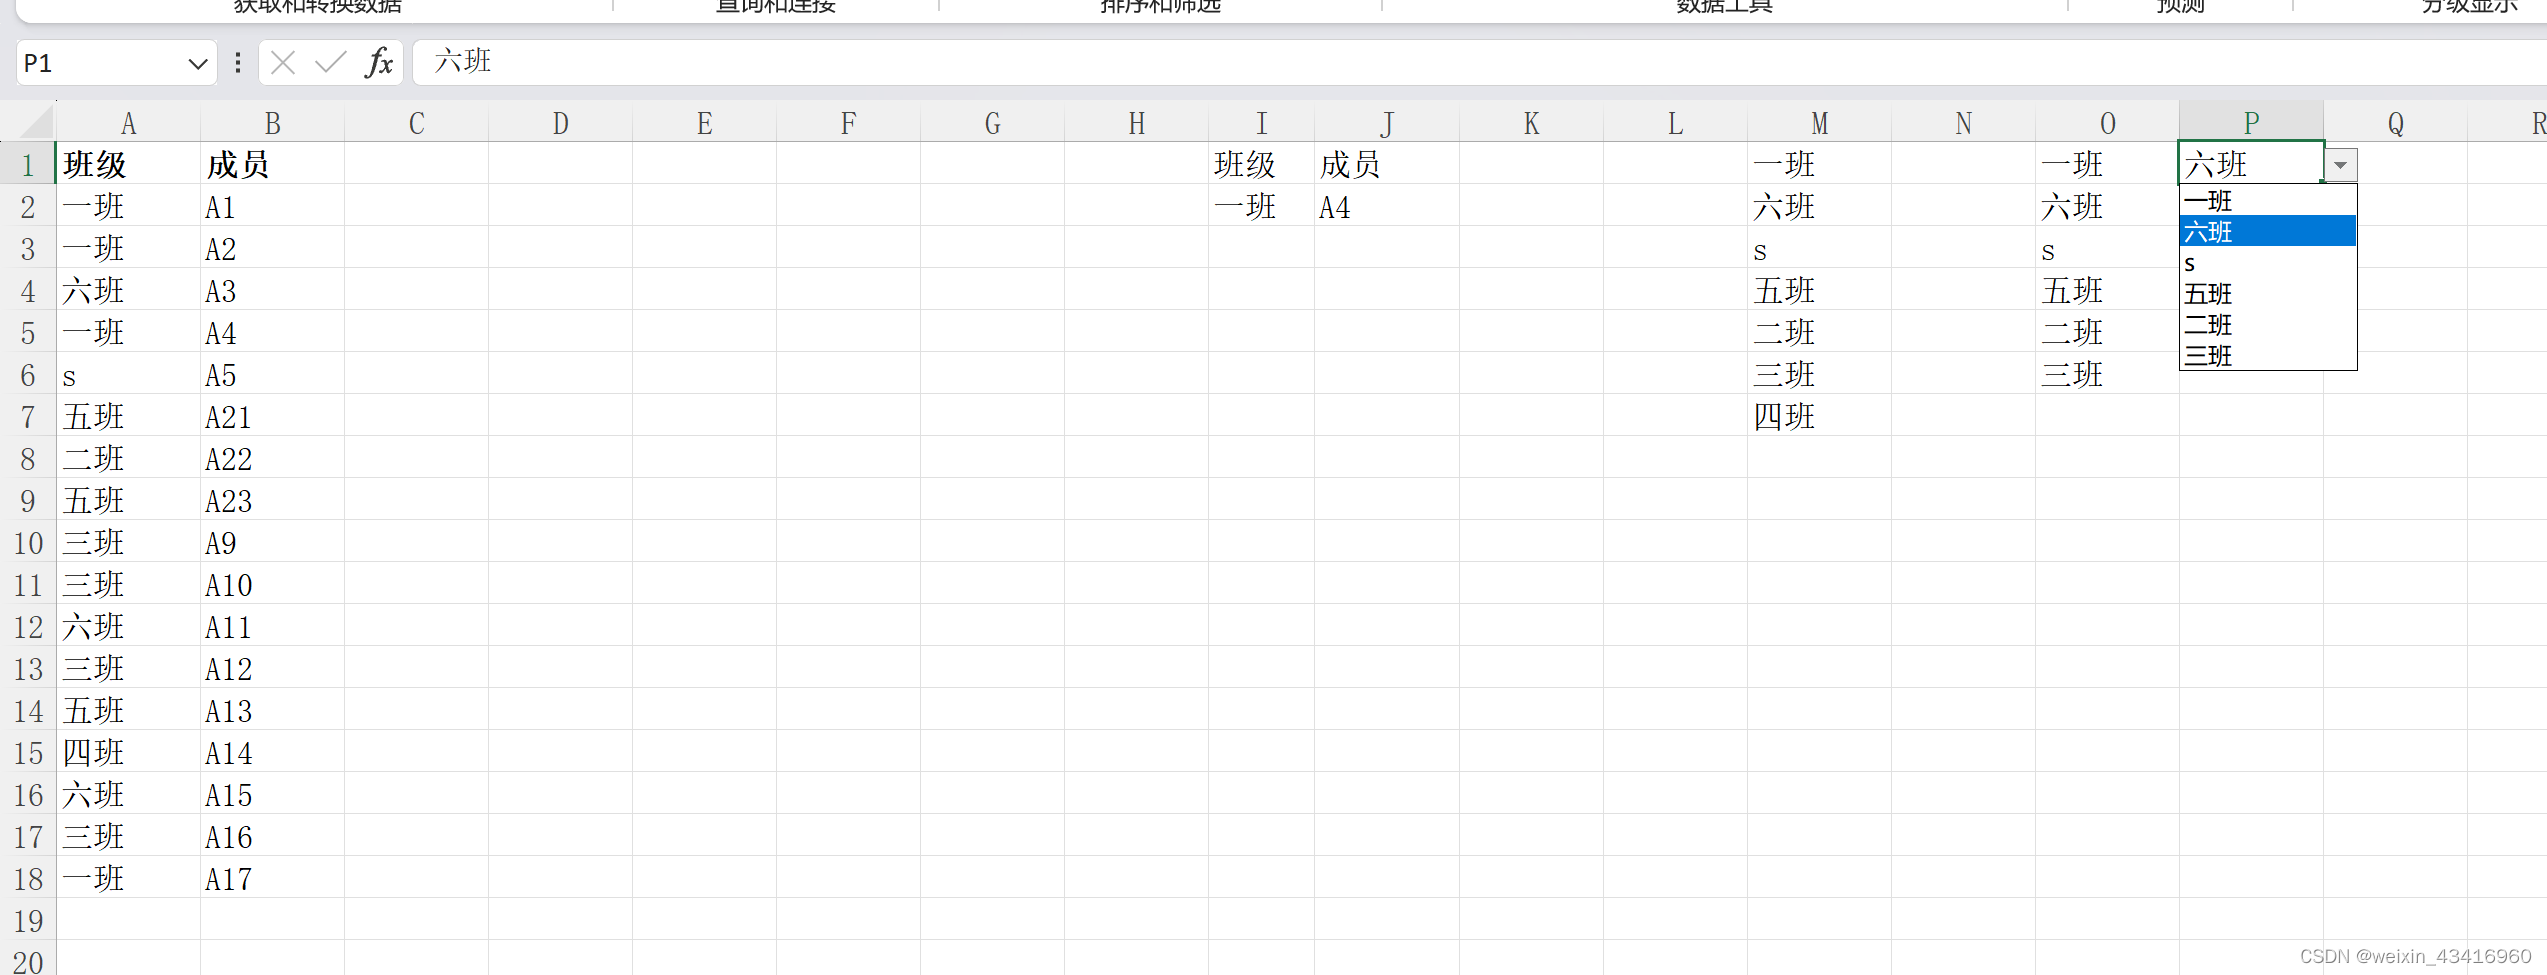Click cell B17 containing A16
Viewport: 2547px width, 975px height.
click(x=272, y=837)
